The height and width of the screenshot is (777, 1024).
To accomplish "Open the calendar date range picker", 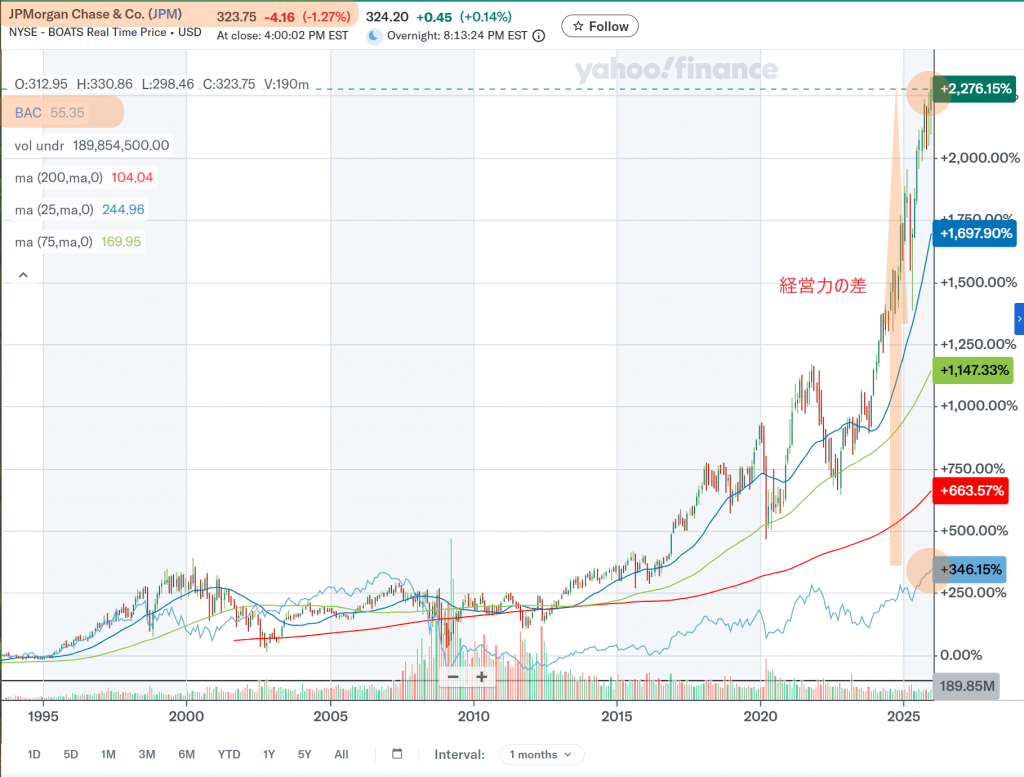I will point(397,754).
